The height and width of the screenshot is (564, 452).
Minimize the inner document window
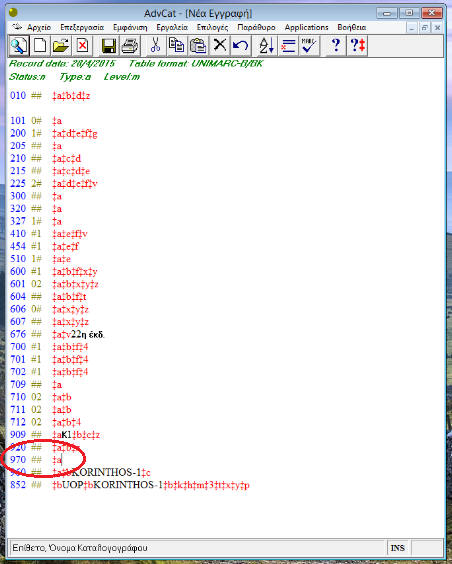412,27
